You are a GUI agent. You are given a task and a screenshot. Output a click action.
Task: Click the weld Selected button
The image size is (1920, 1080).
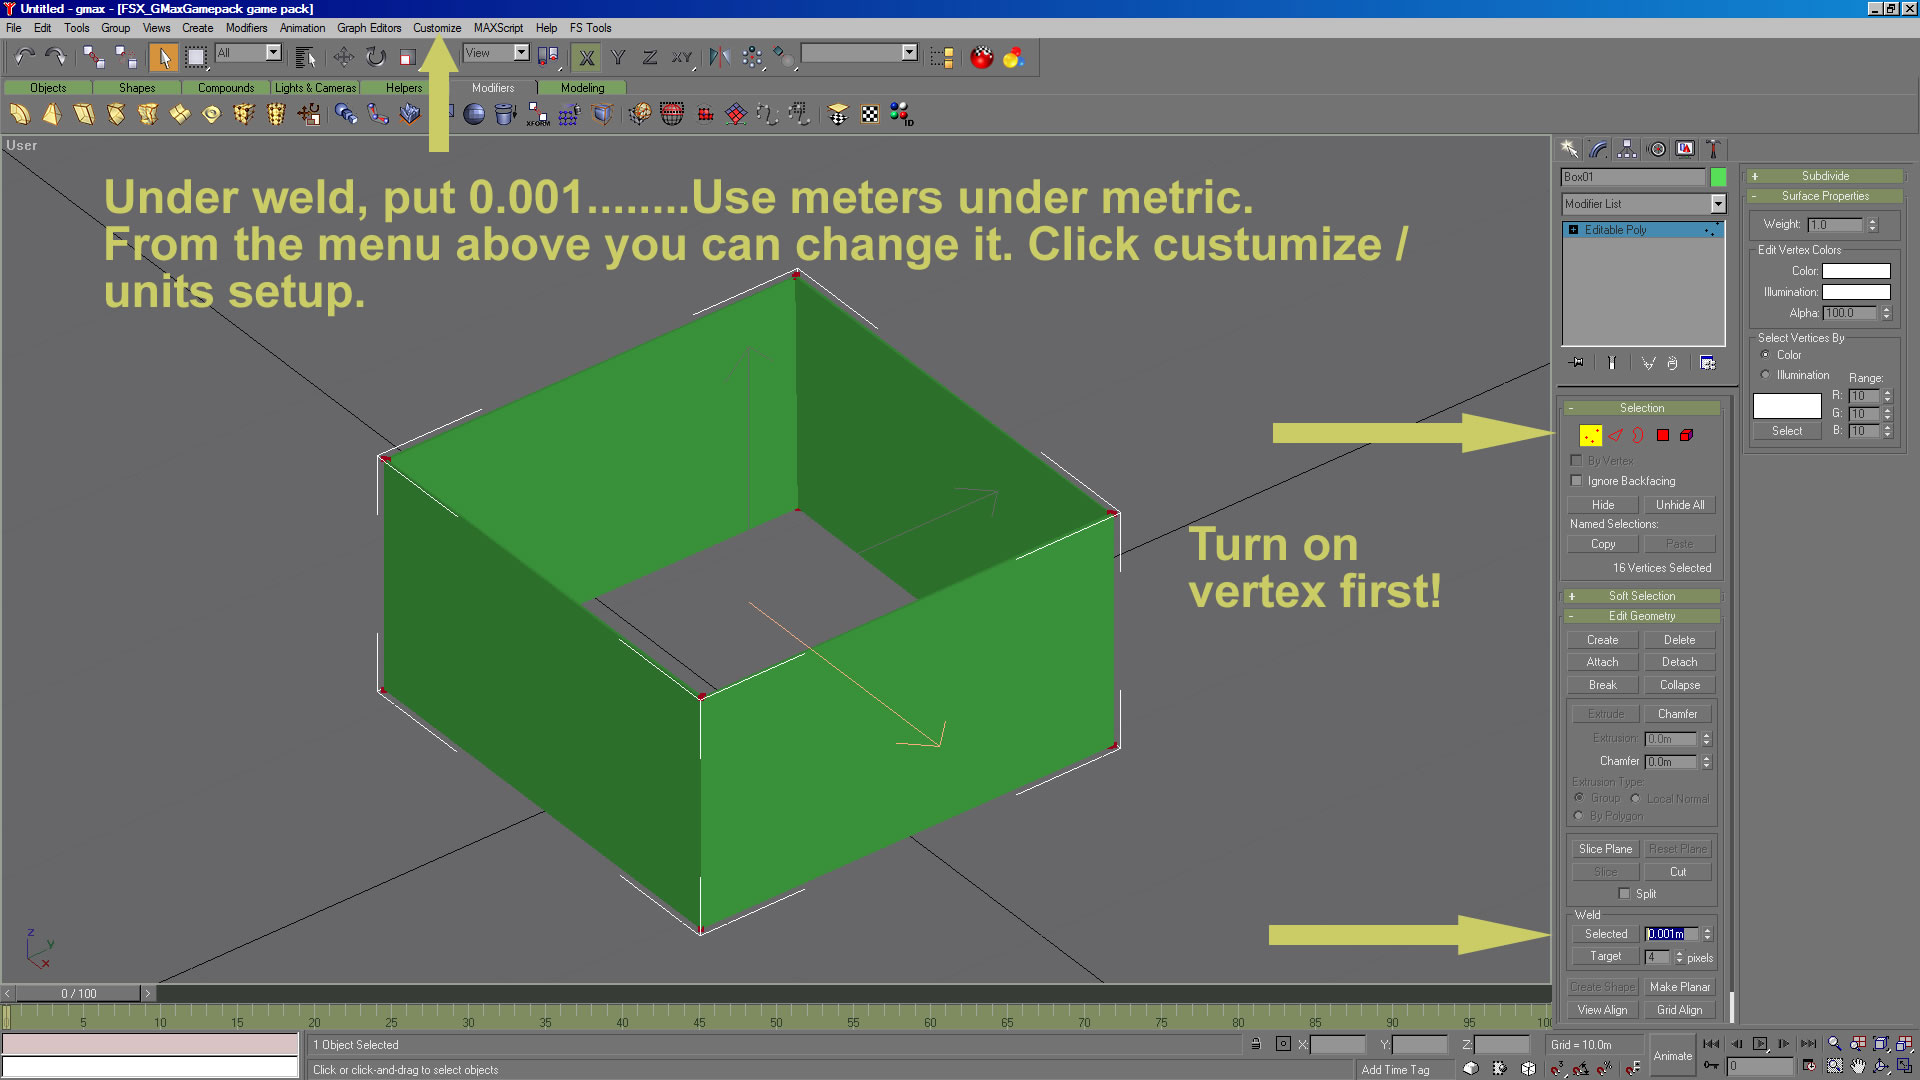[x=1605, y=934]
